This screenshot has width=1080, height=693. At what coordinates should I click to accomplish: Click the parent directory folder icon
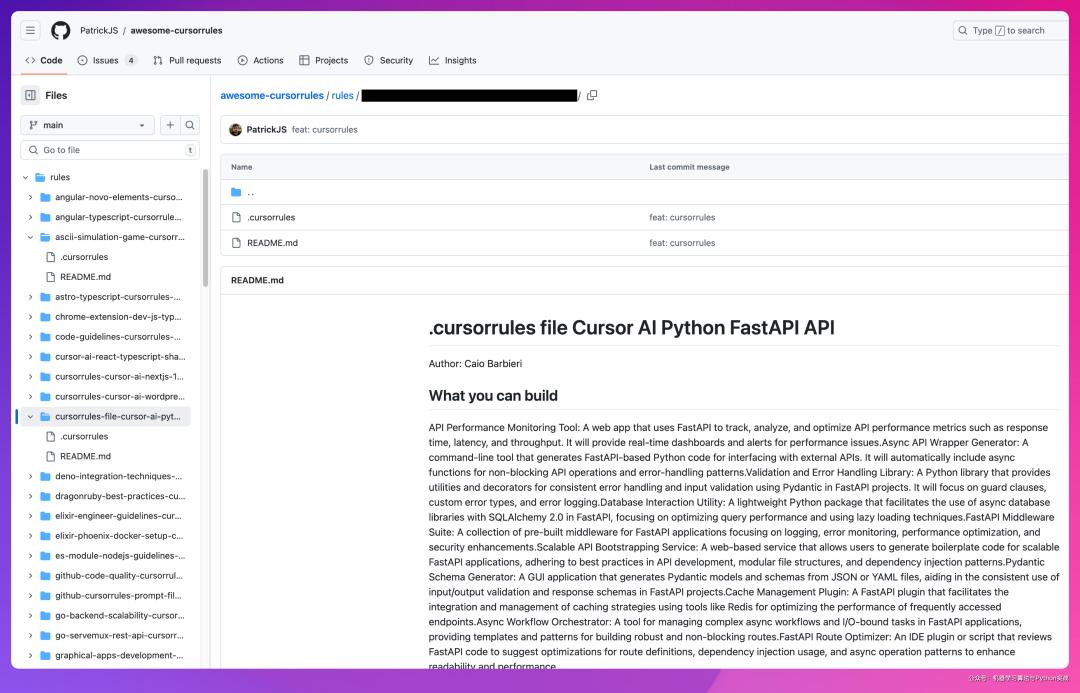(x=237, y=192)
